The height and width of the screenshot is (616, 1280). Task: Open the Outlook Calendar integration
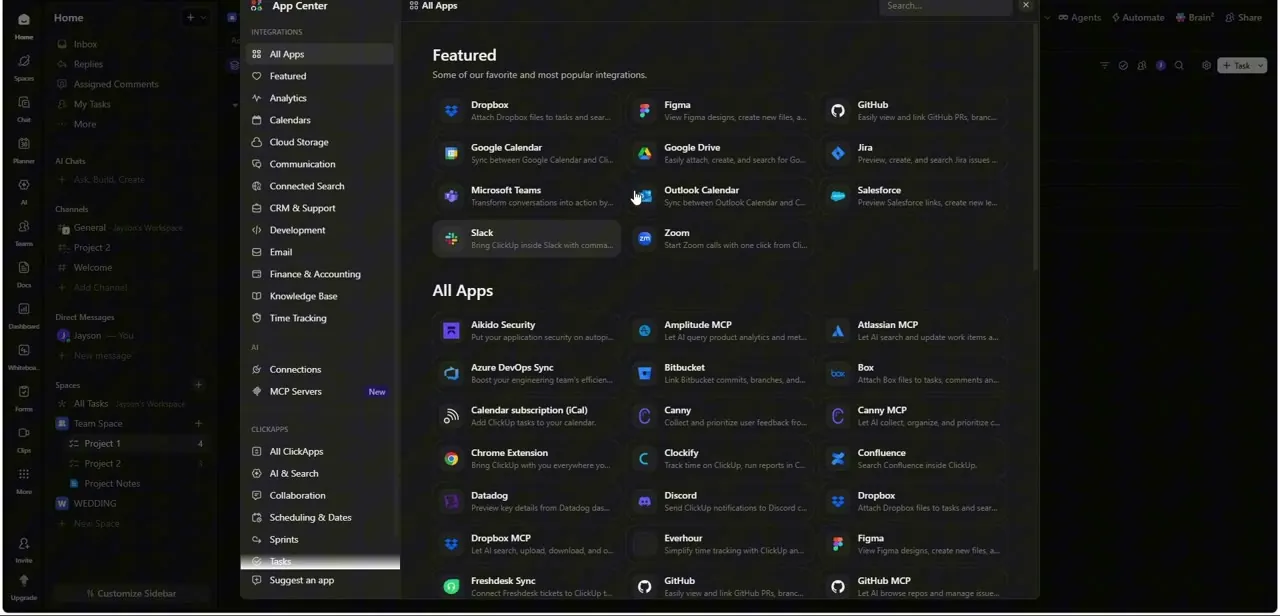720,196
